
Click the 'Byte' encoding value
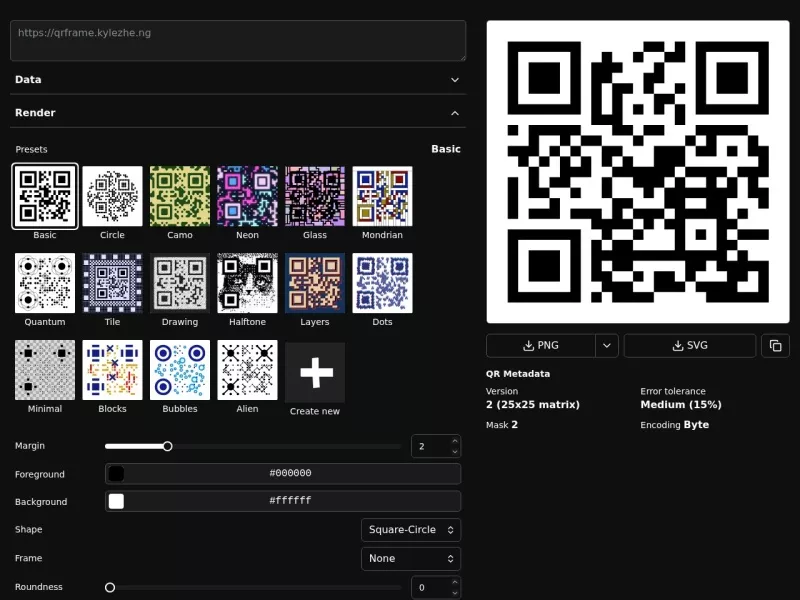[x=696, y=425]
